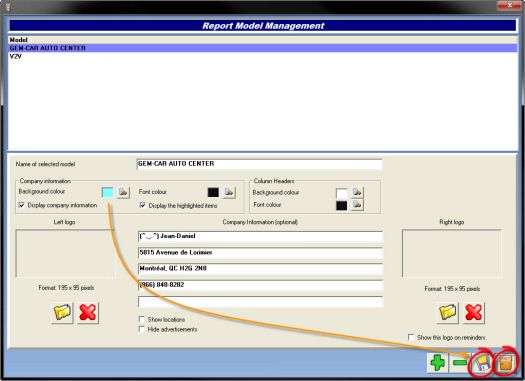
Task: Click the Montréal, QC H2G 2N8 field
Action: tap(260, 269)
